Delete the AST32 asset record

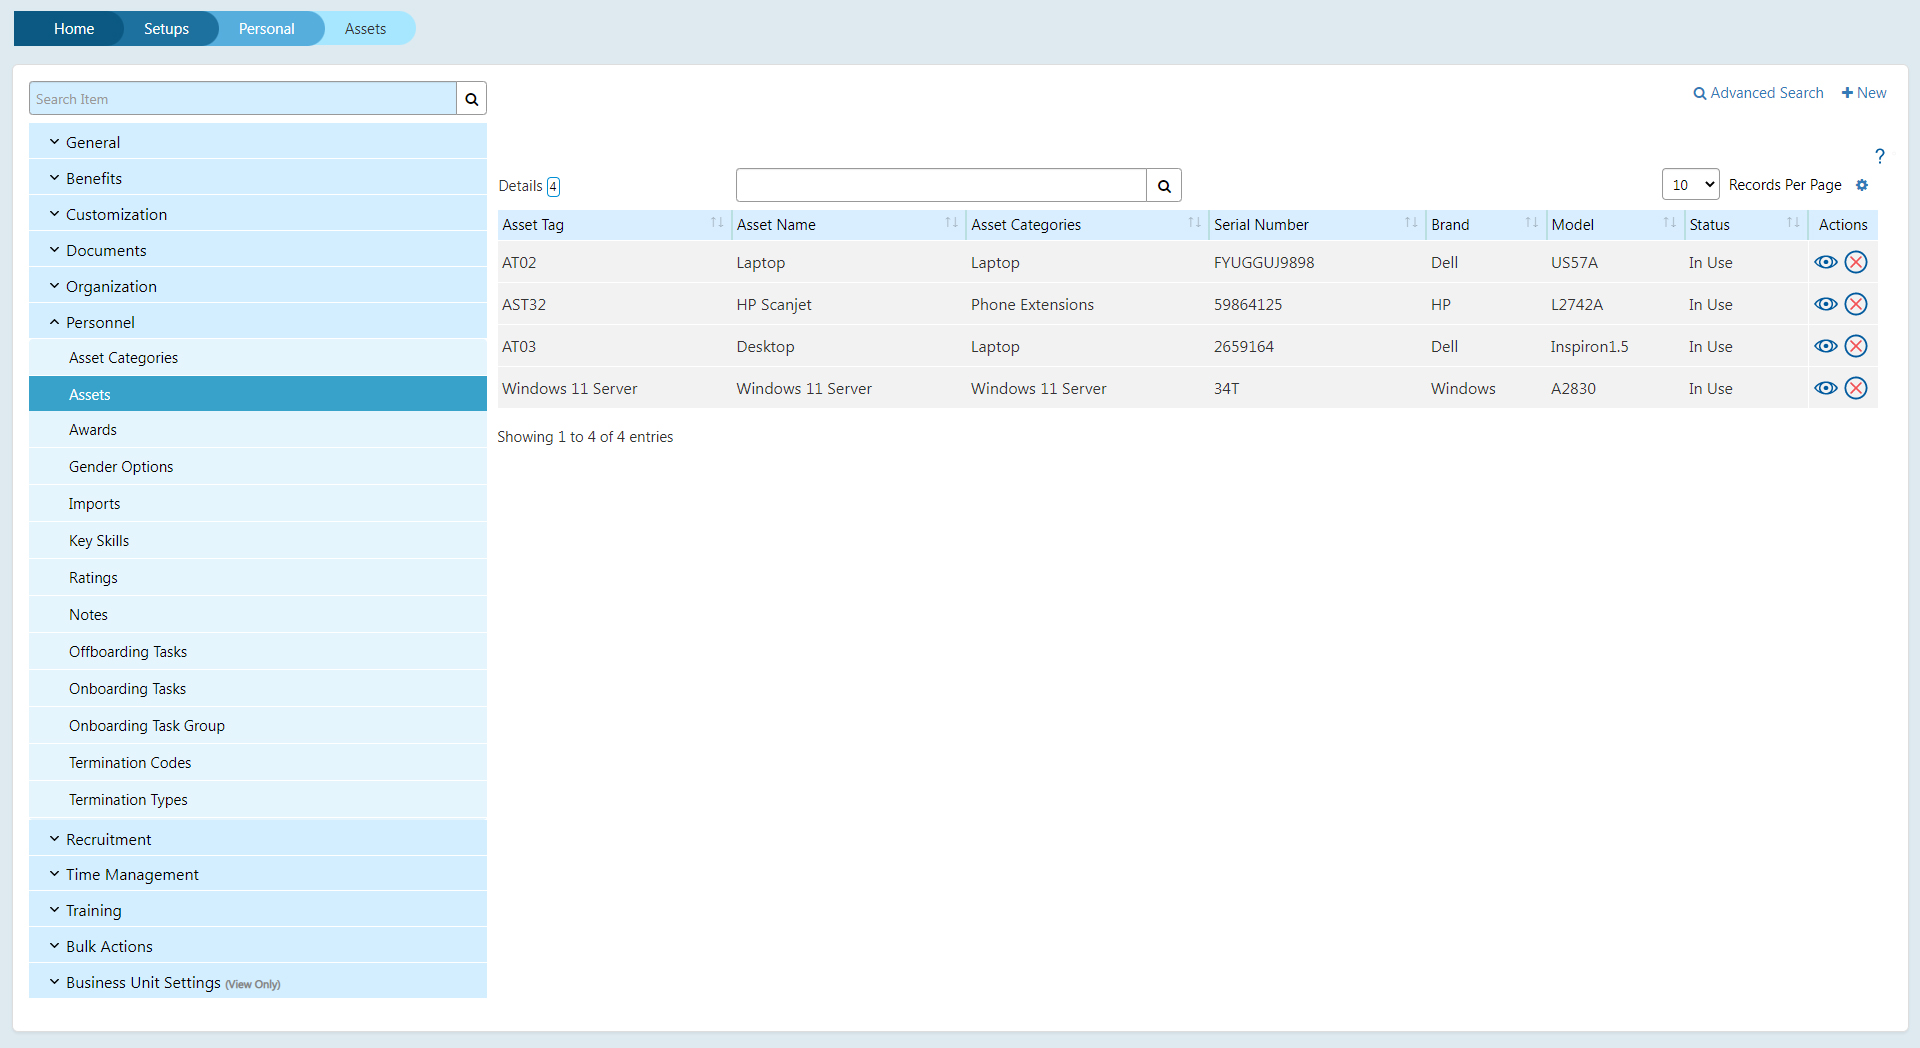tap(1857, 304)
